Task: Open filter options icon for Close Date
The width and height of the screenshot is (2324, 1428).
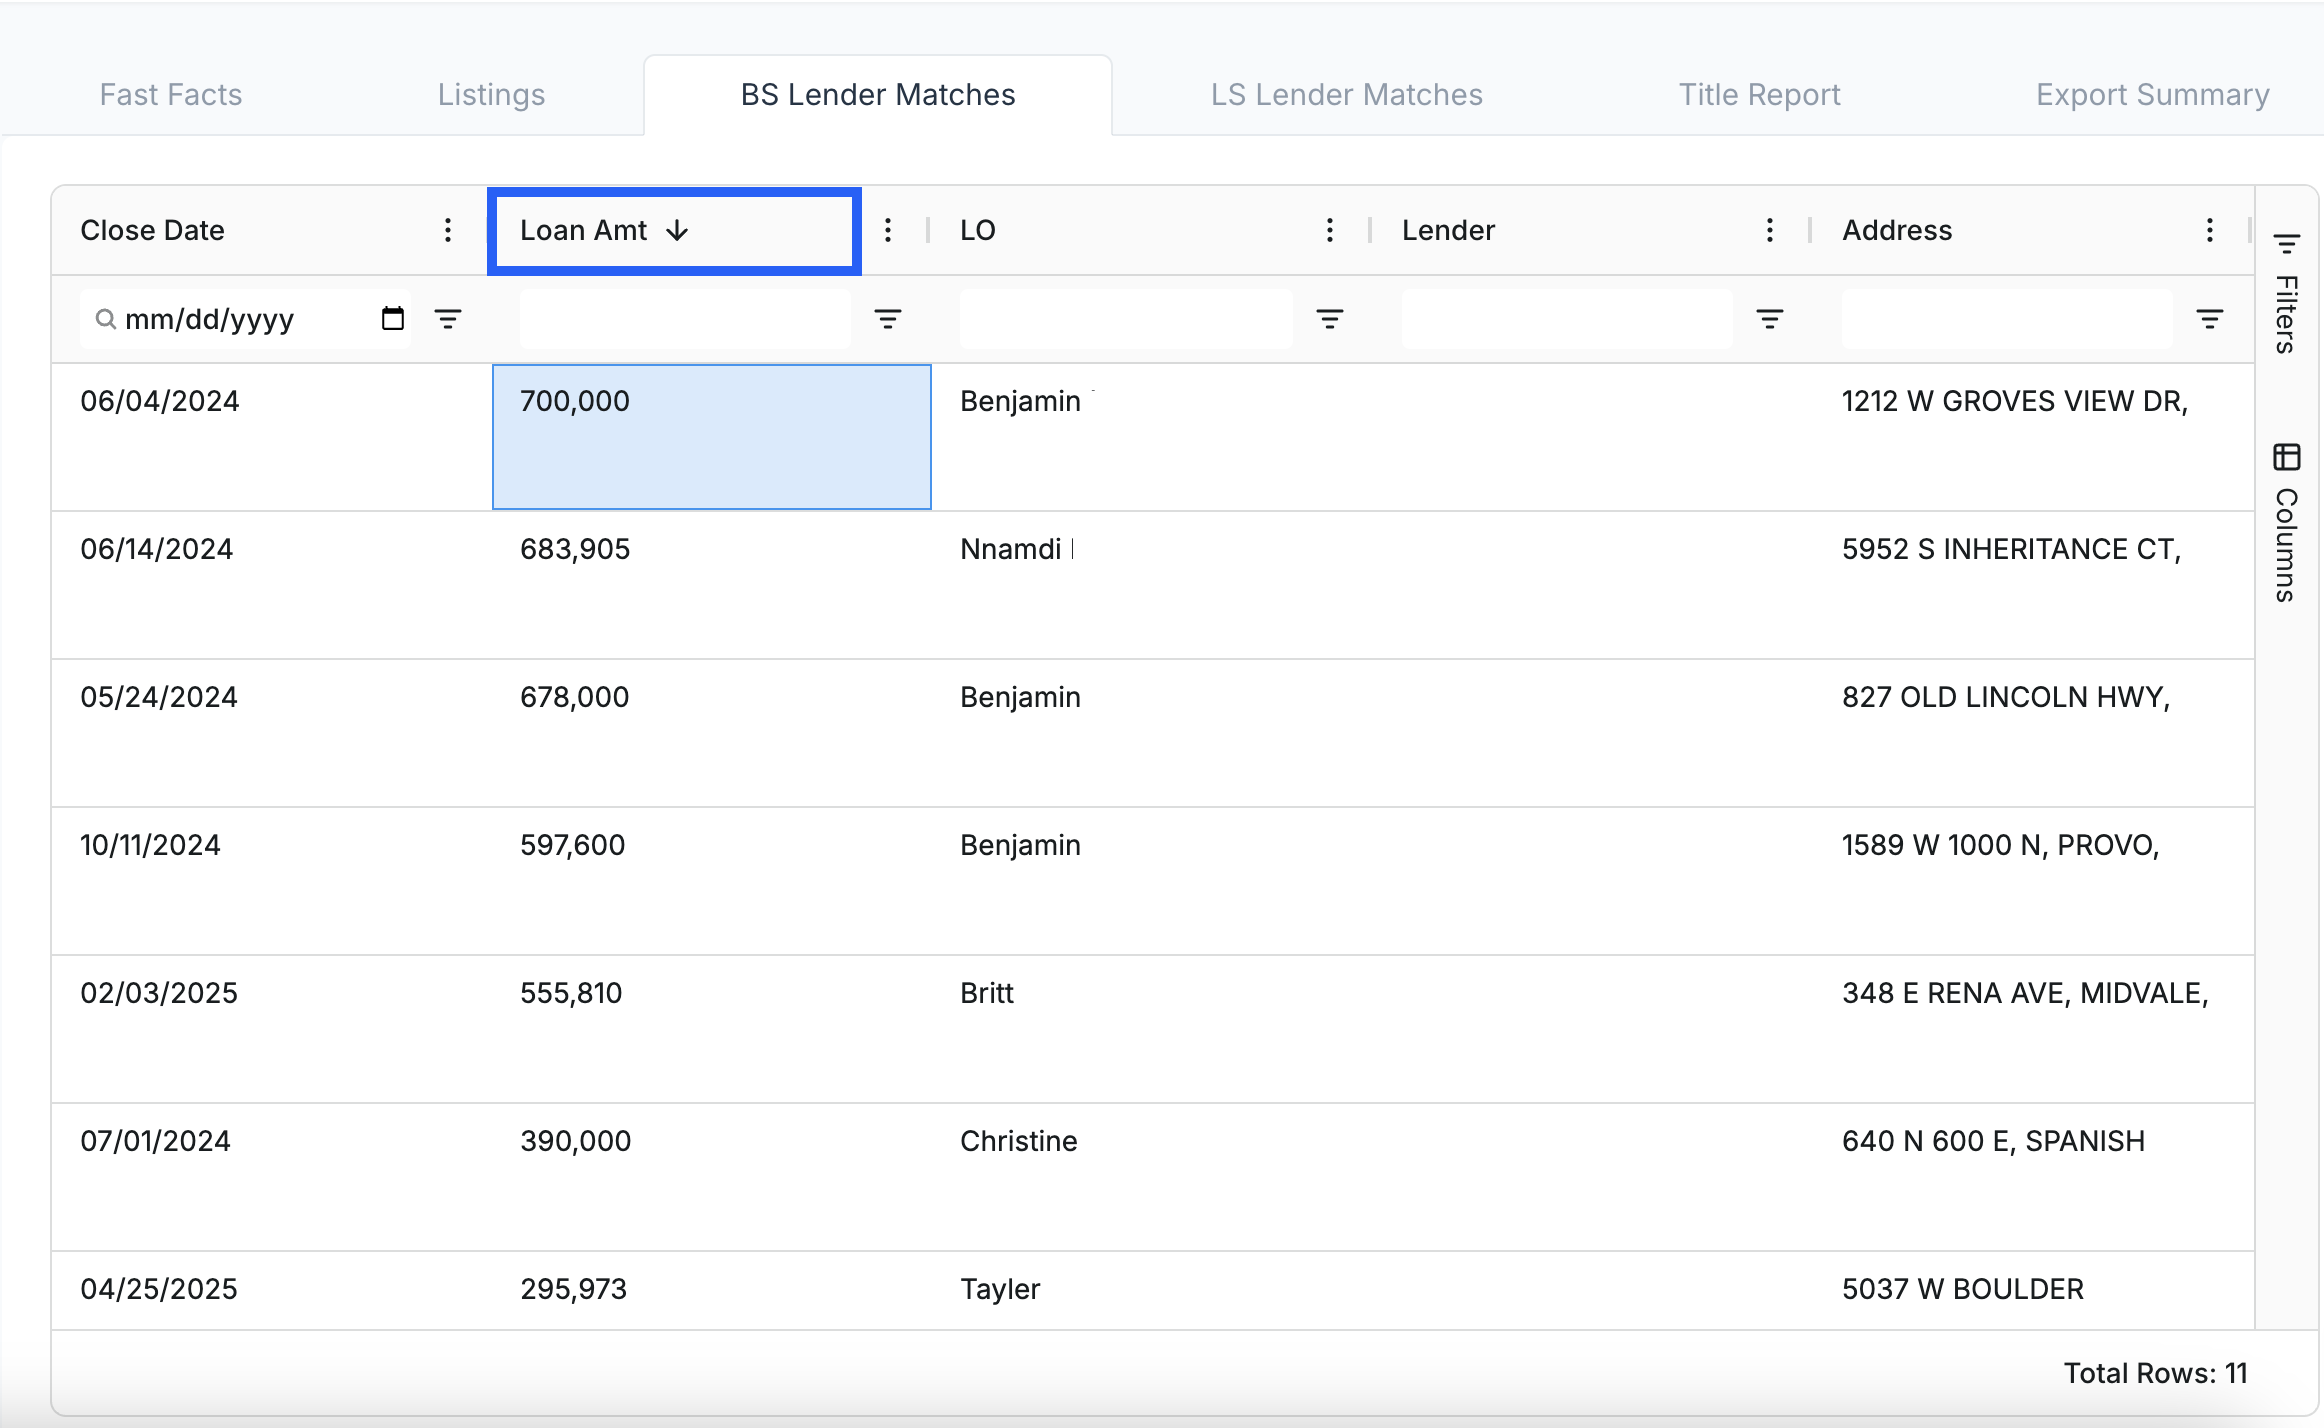Action: coord(448,319)
